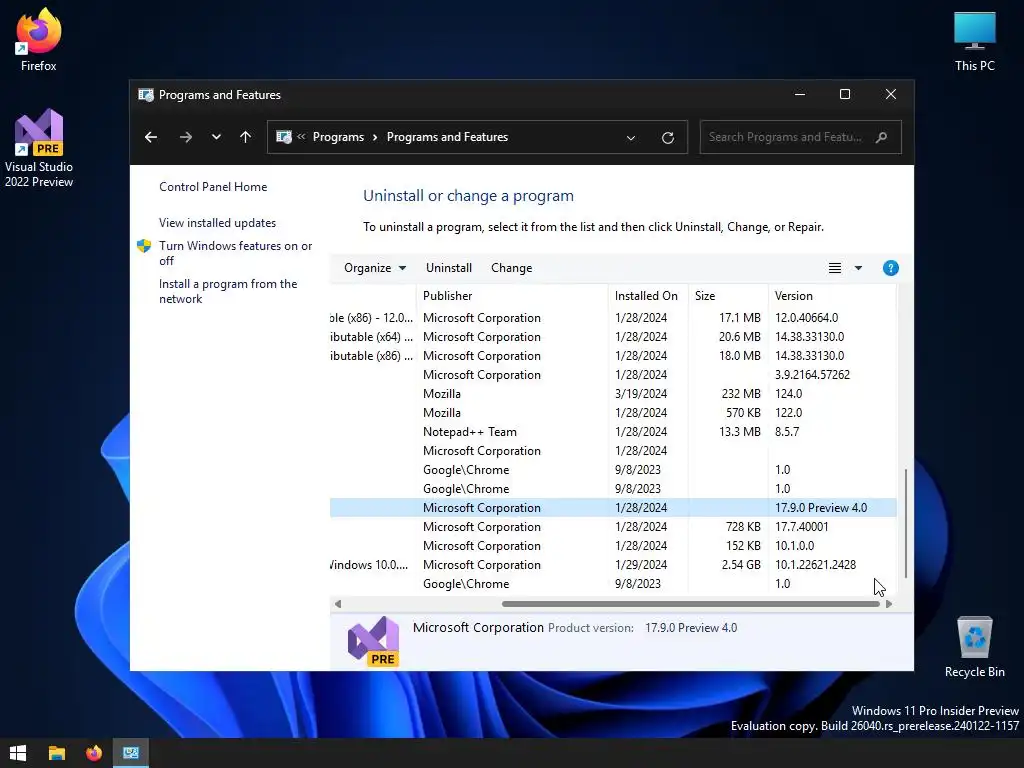Select the 2.54 GB Windows 10.0 row
Screen dimensions: 1024x768
coord(613,565)
